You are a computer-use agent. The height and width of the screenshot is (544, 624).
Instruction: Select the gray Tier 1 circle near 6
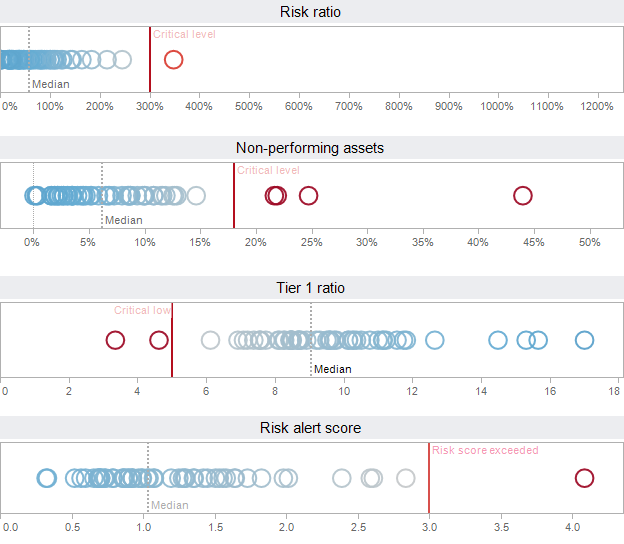click(210, 340)
